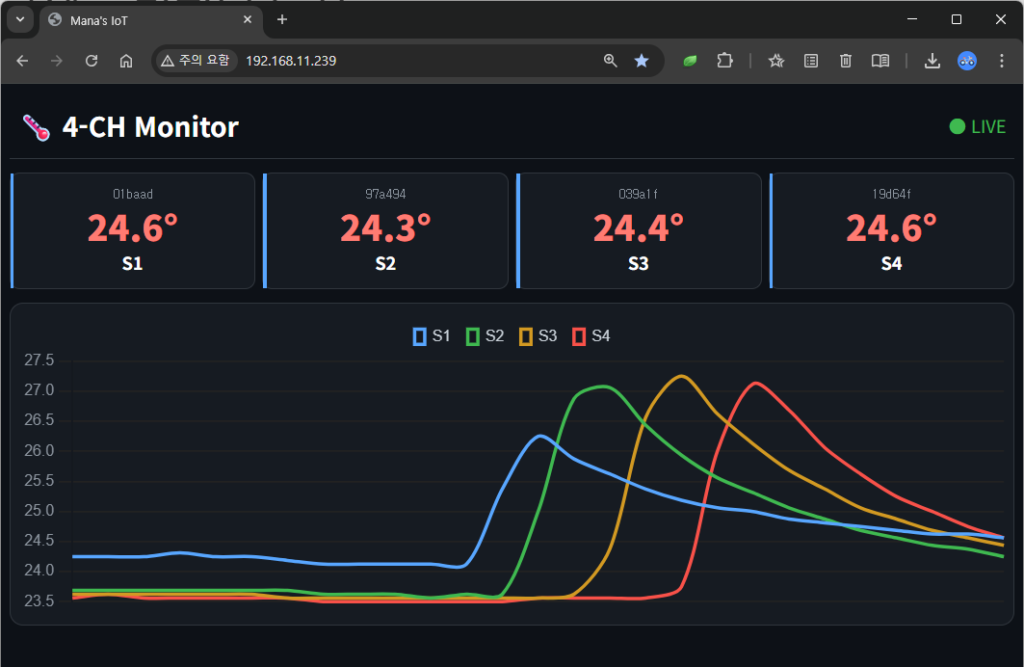This screenshot has width=1024, height=667.
Task: Toggle S2 series visibility in chart legend
Action: [484, 336]
